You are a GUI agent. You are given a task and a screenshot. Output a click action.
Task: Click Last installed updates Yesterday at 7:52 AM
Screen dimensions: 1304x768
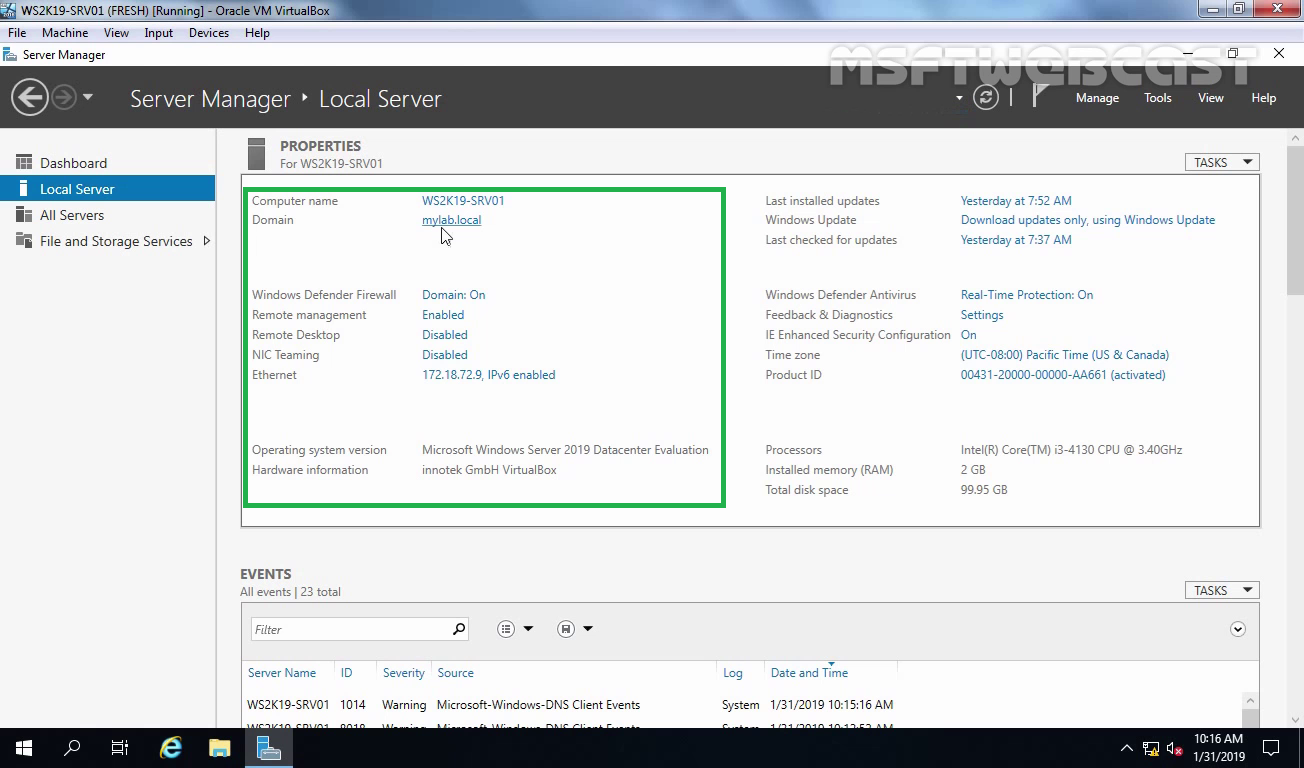pos(1016,201)
